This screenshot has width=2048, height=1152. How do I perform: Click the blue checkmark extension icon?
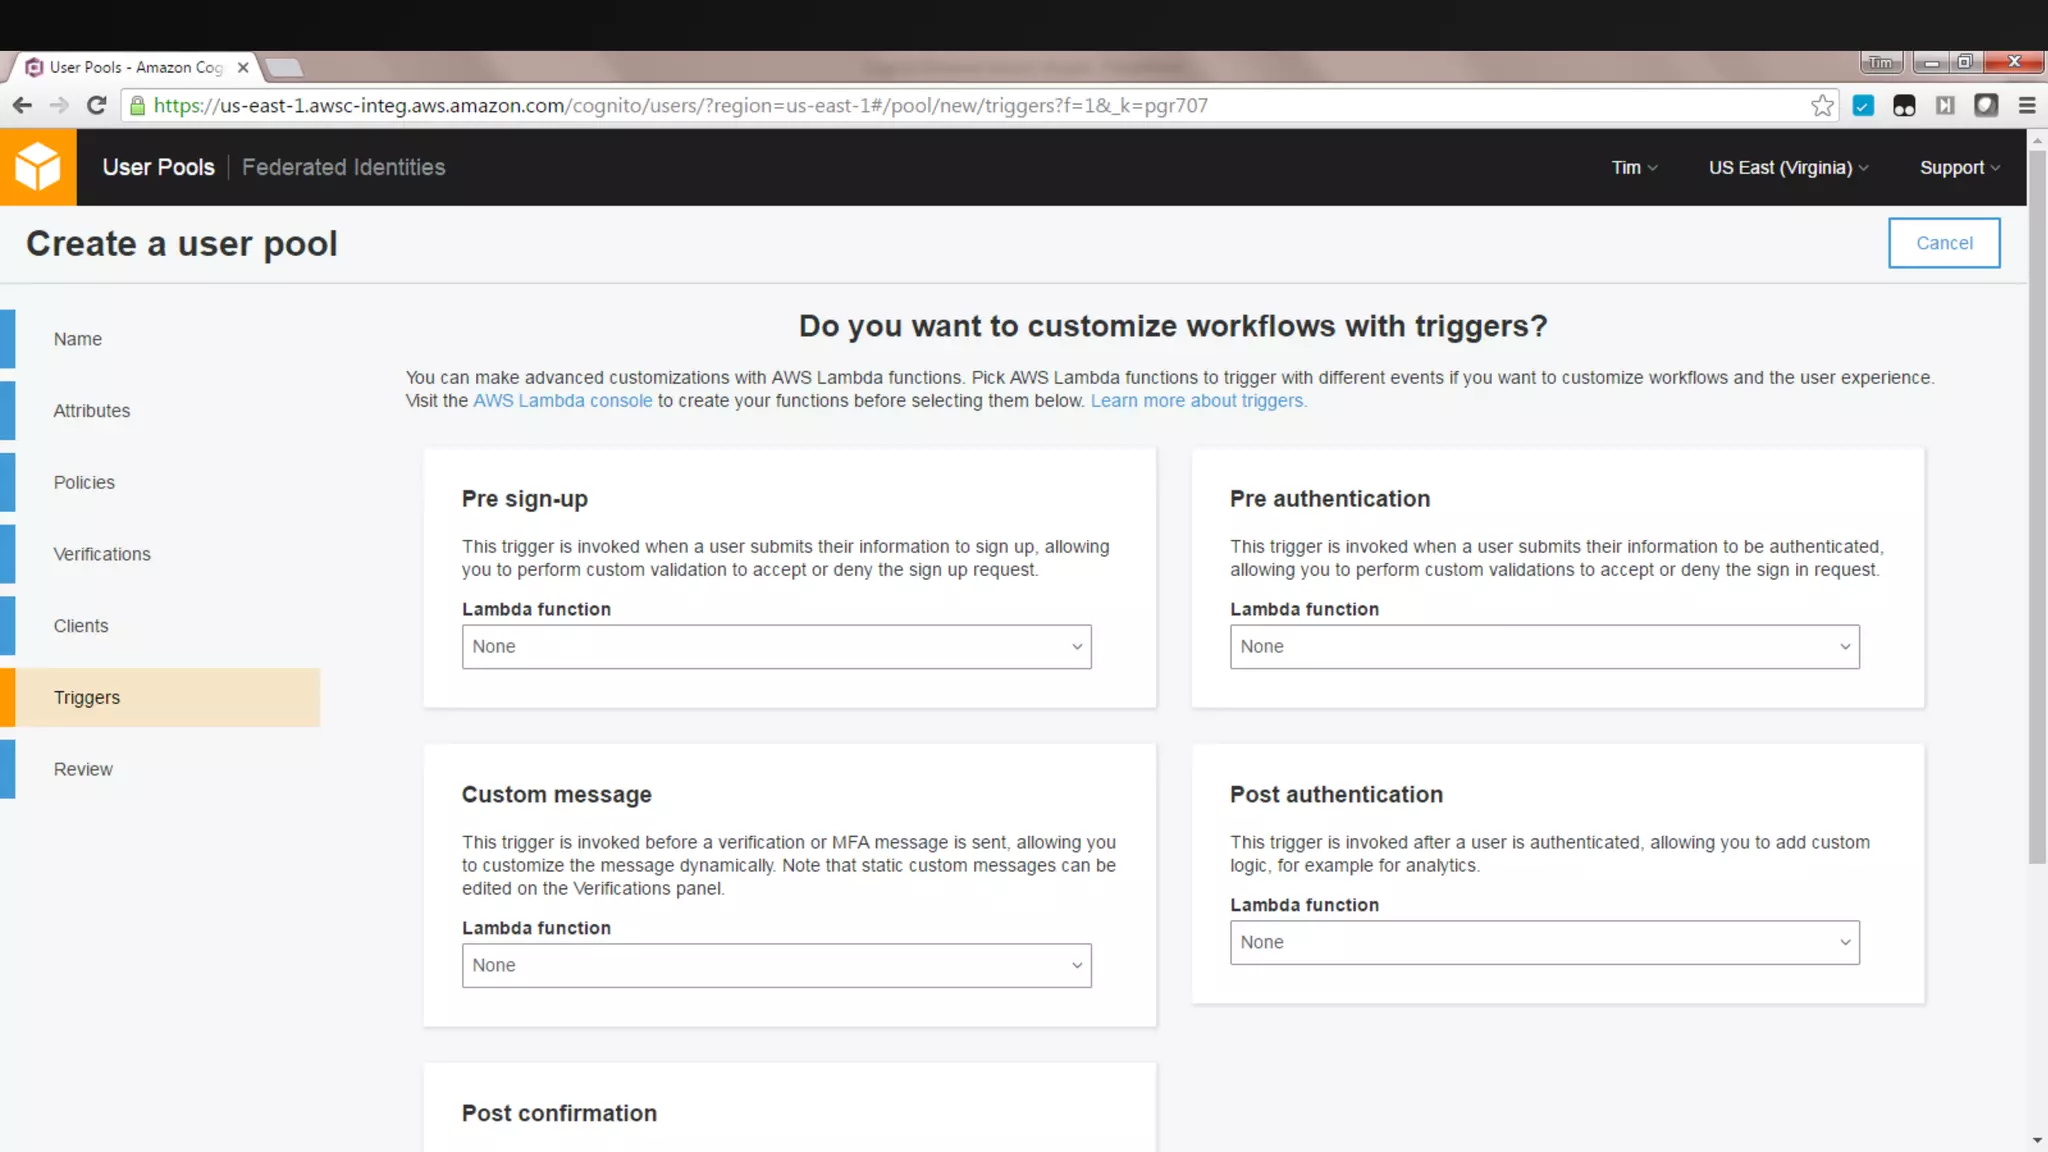click(1863, 106)
